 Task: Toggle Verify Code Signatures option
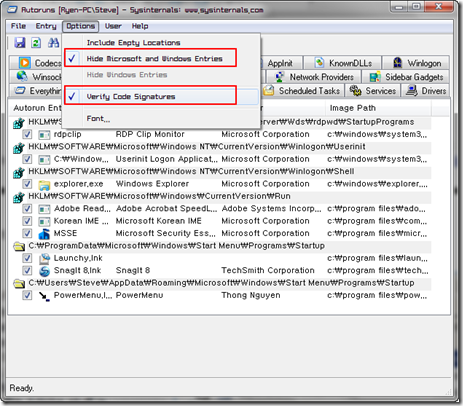pos(161,97)
